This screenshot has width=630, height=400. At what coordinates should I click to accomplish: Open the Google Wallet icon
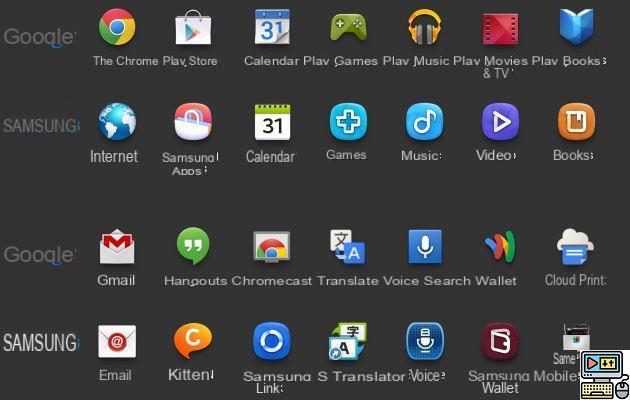tap(500, 246)
